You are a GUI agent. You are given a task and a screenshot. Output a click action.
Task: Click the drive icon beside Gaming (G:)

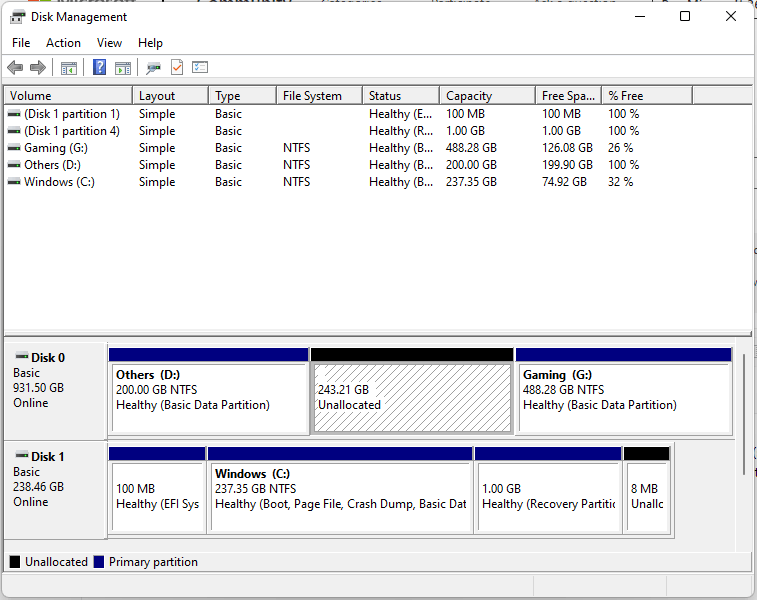(14, 148)
